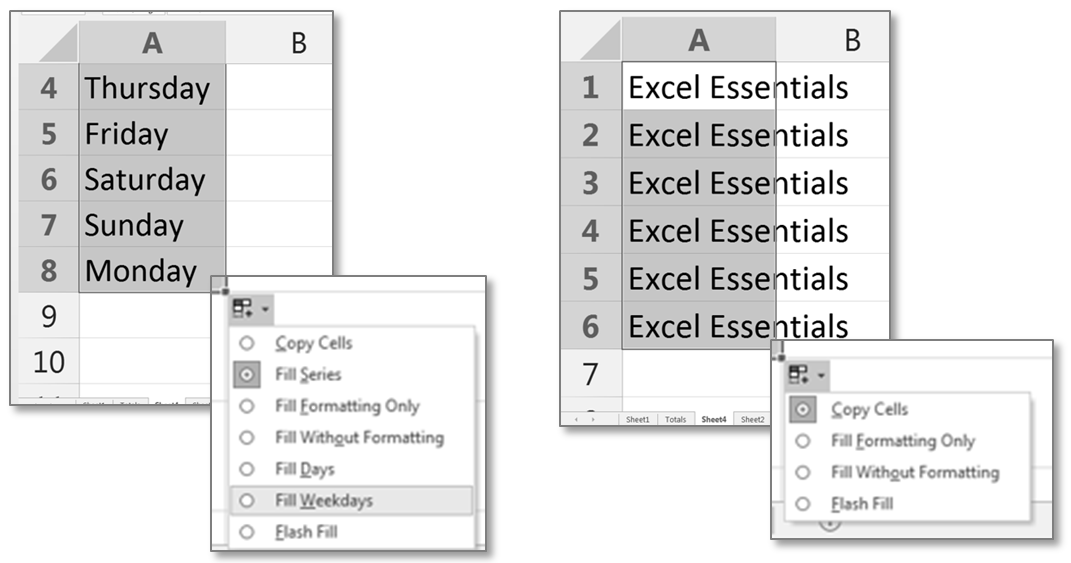Open the Totals sheet tab
This screenshot has width=1071, height=563.
point(675,420)
